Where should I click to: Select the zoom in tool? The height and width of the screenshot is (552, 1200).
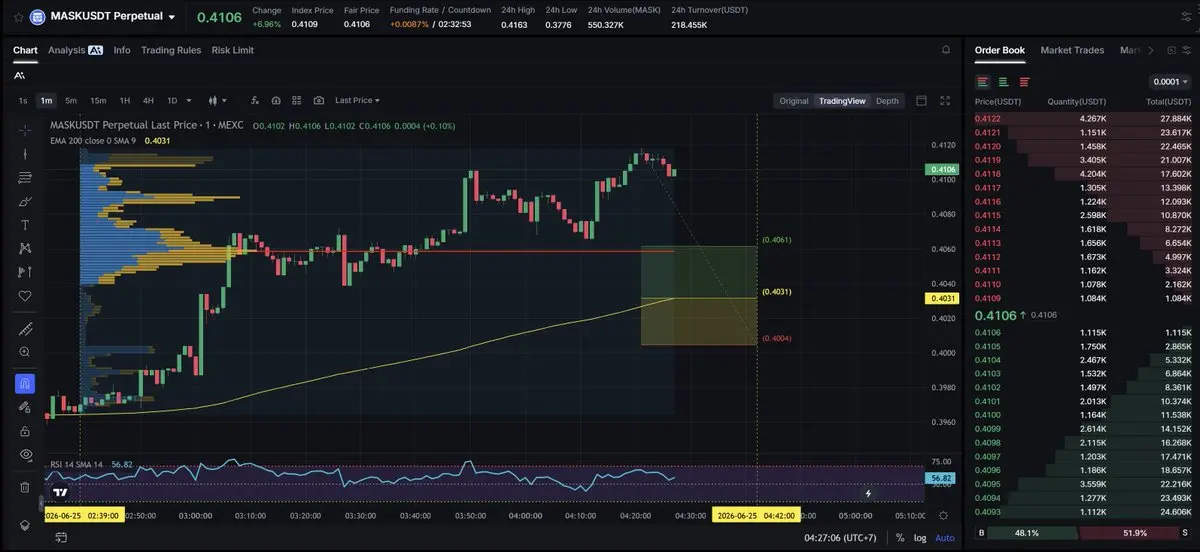coord(25,352)
